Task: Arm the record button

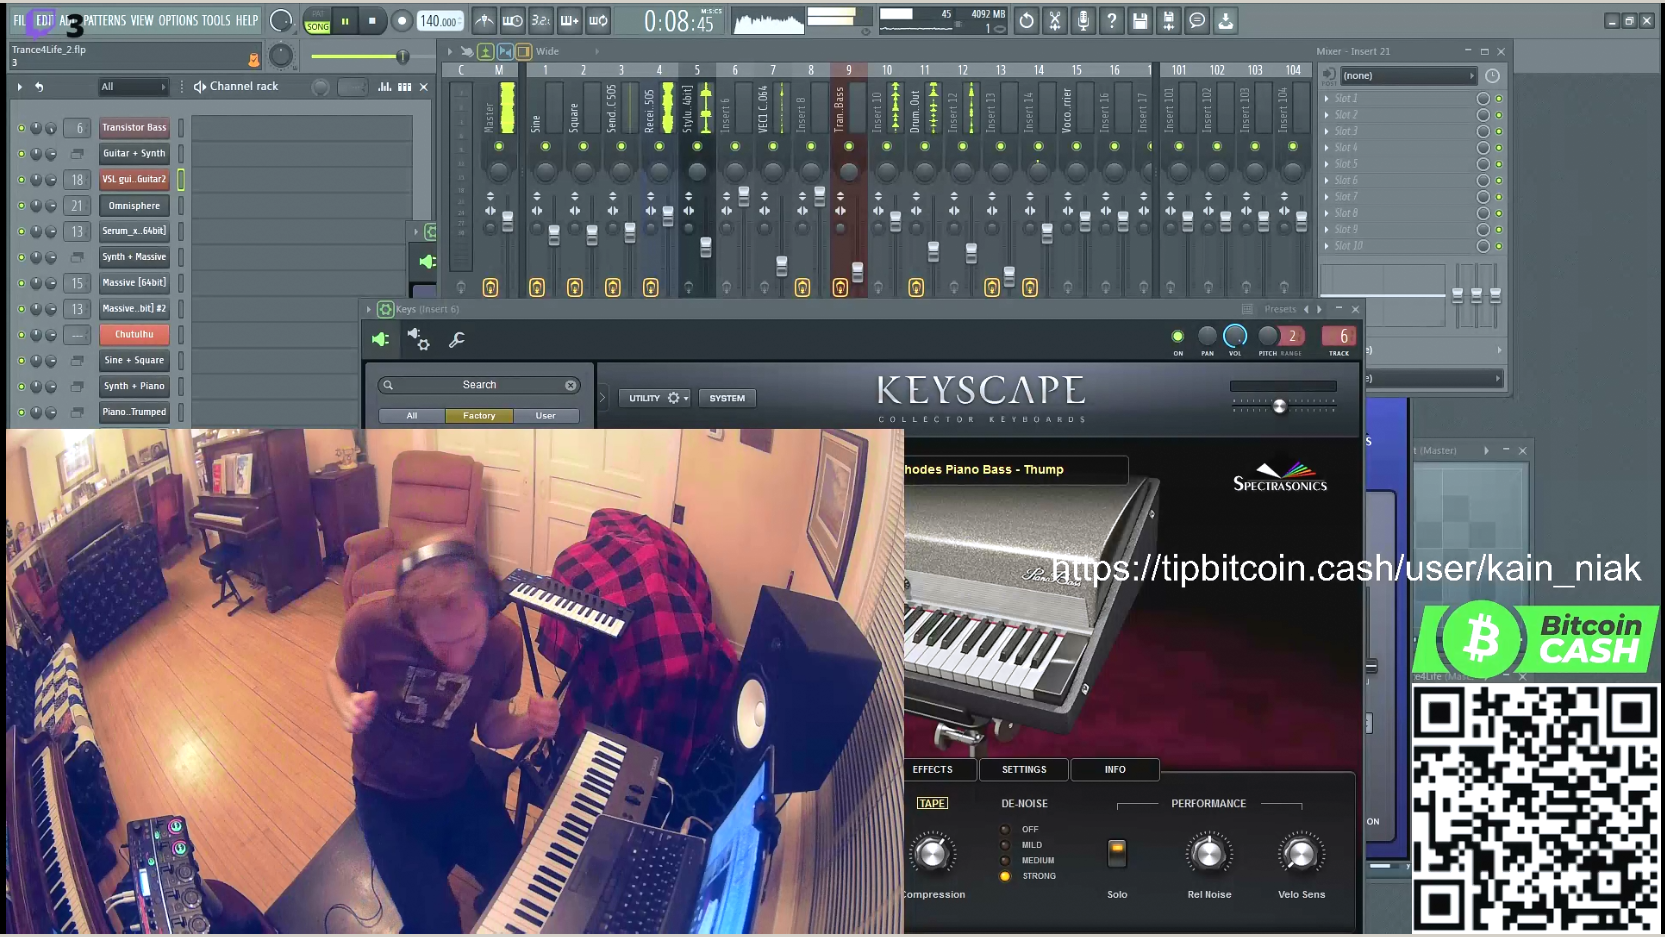Action: [x=401, y=20]
